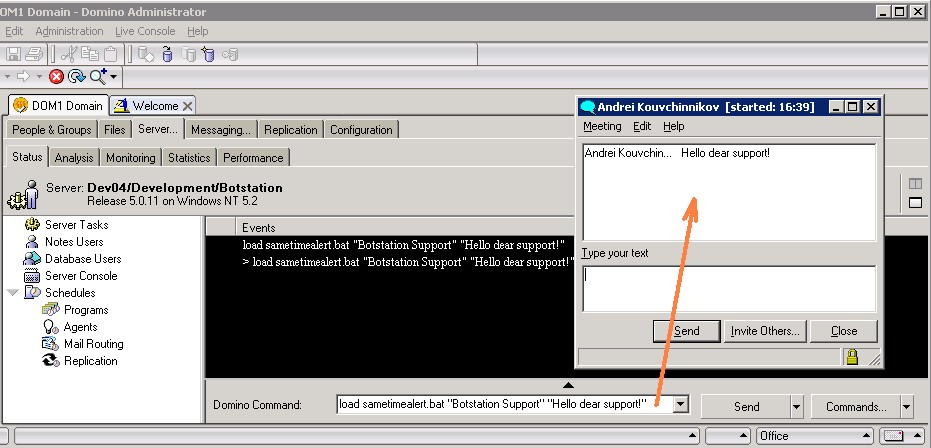The image size is (931, 448).
Task: Click the Print toolbar icon
Action: tap(34, 55)
